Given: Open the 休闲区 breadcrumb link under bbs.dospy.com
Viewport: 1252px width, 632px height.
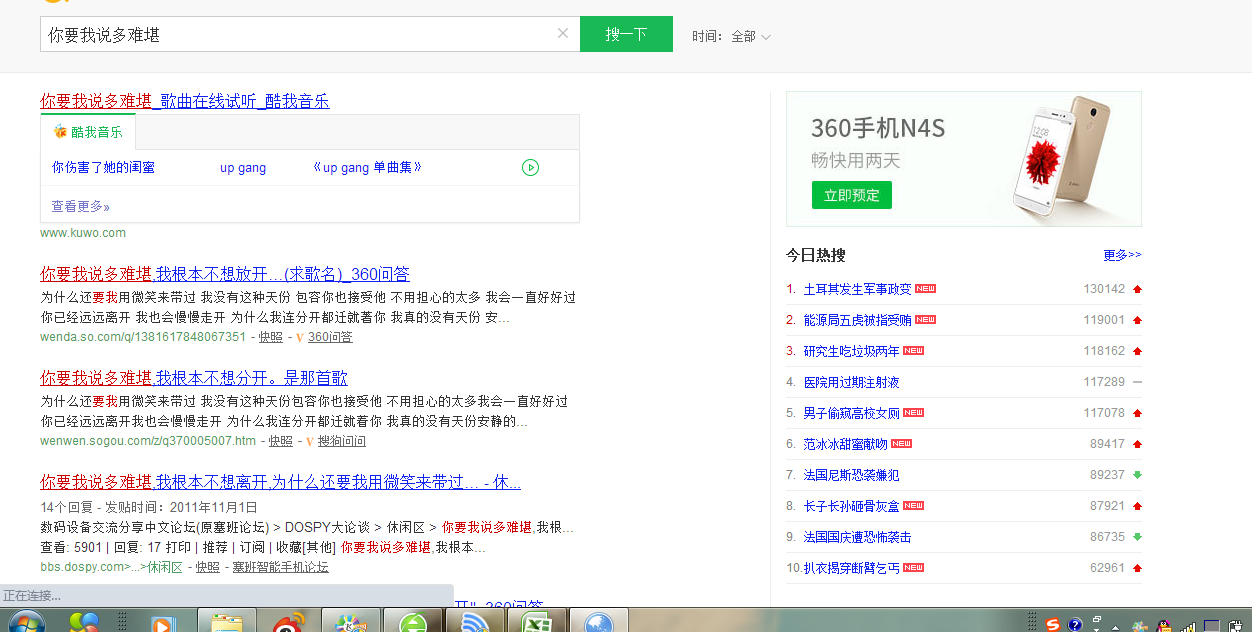Looking at the screenshot, I should click(165, 567).
